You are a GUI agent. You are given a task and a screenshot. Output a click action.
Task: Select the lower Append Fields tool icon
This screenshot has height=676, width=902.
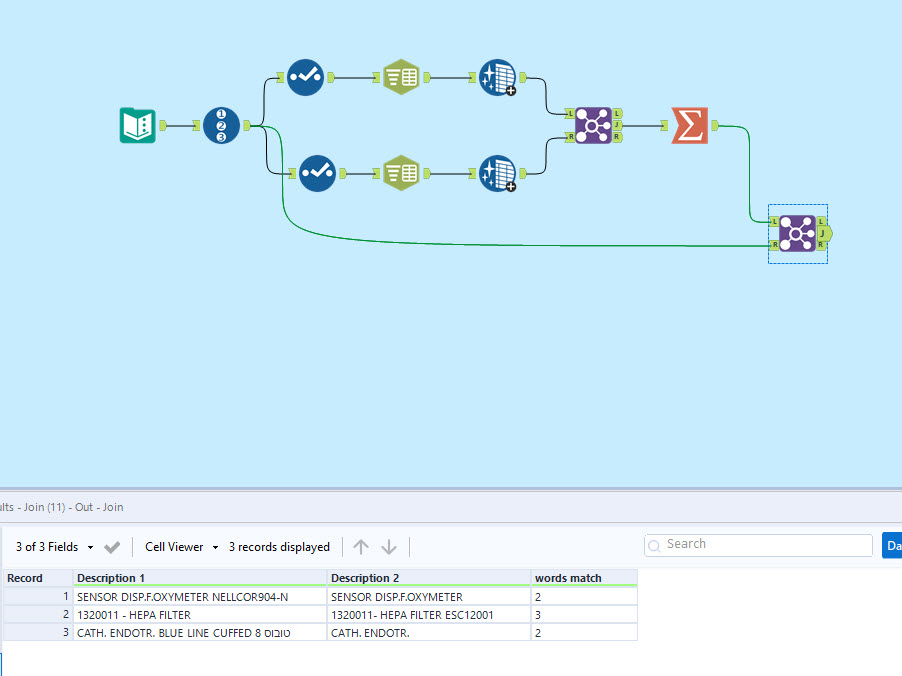499,173
